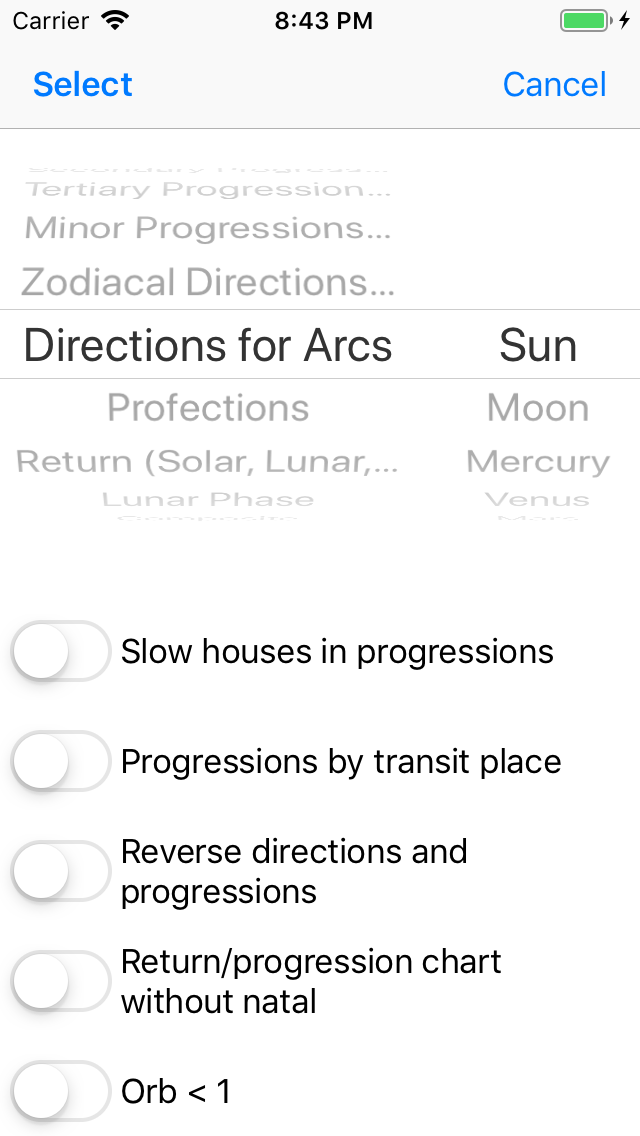Pick Minor Progressions from the wheel
640x1136 pixels.
pos(208,228)
